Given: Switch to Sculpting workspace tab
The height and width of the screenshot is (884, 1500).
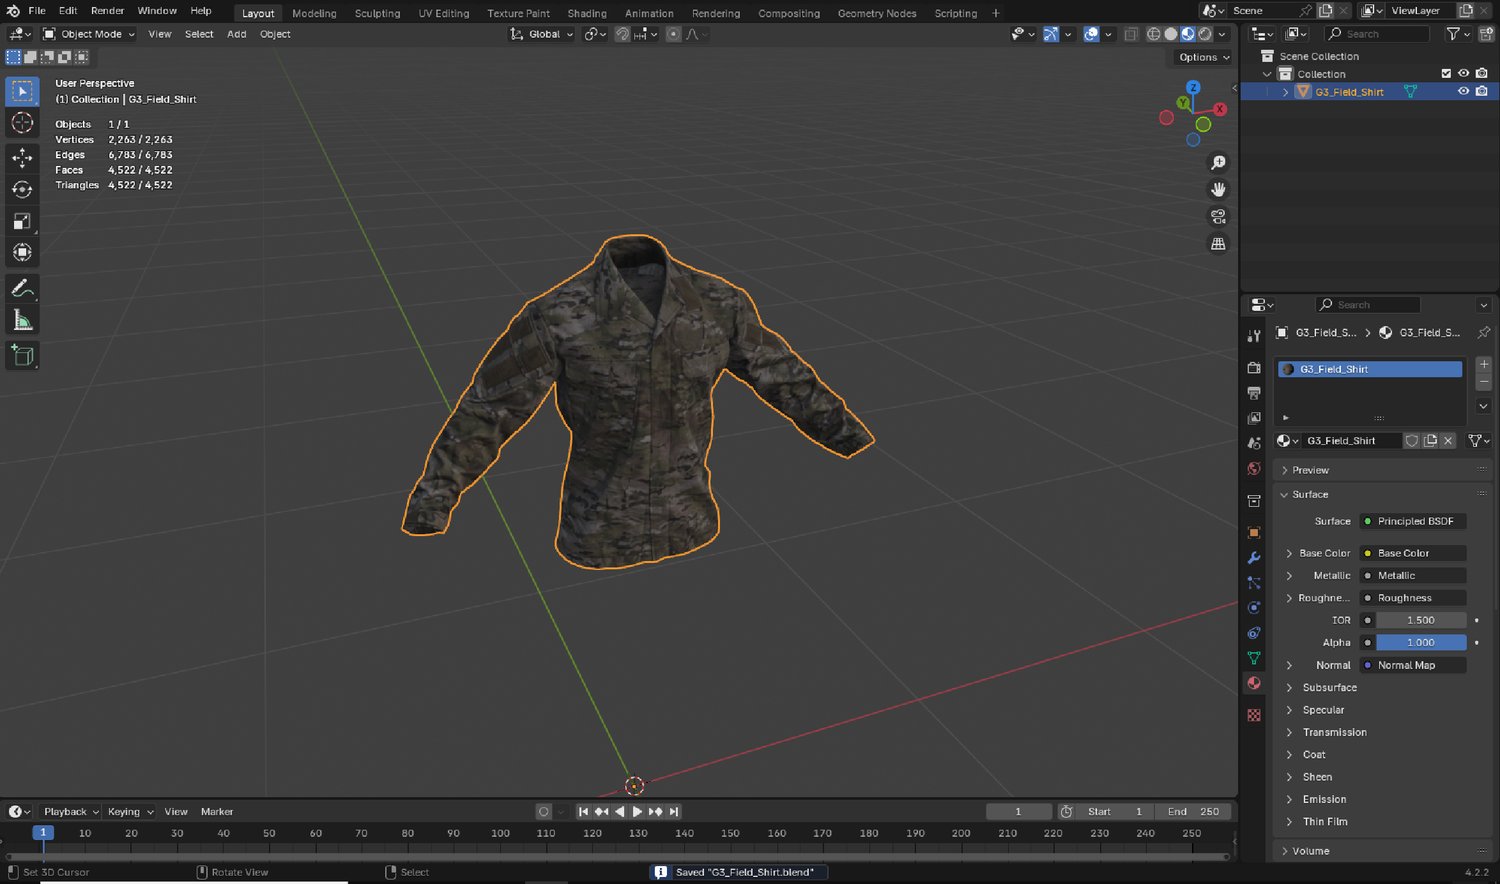Looking at the screenshot, I should click(x=377, y=13).
